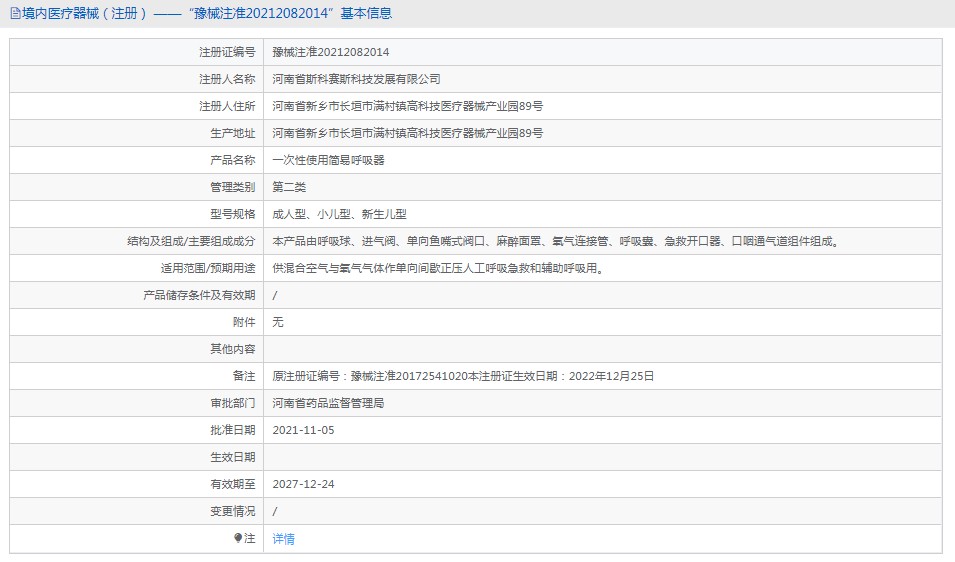955x562 pixels.
Task: Select the page title 境内医疗器械（注册）基本信息
Action: click(207, 13)
